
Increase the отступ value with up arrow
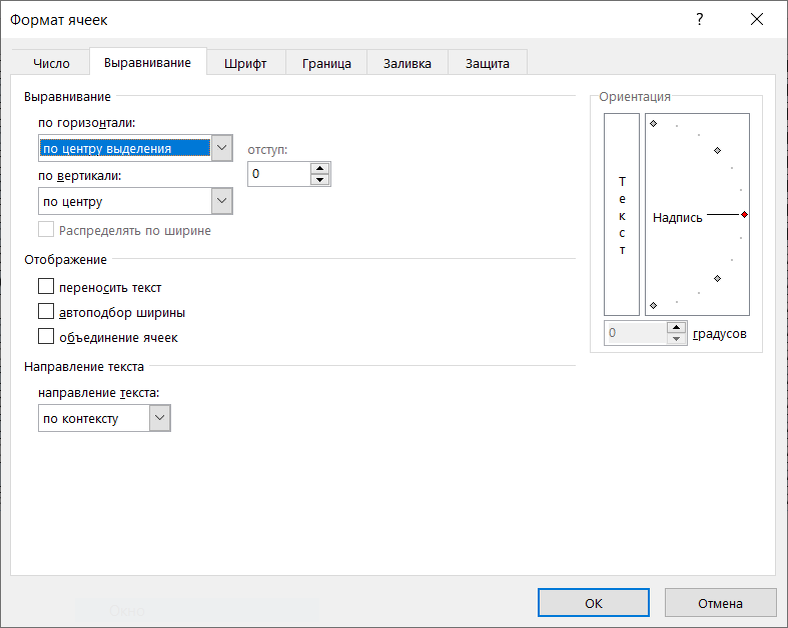click(320, 168)
